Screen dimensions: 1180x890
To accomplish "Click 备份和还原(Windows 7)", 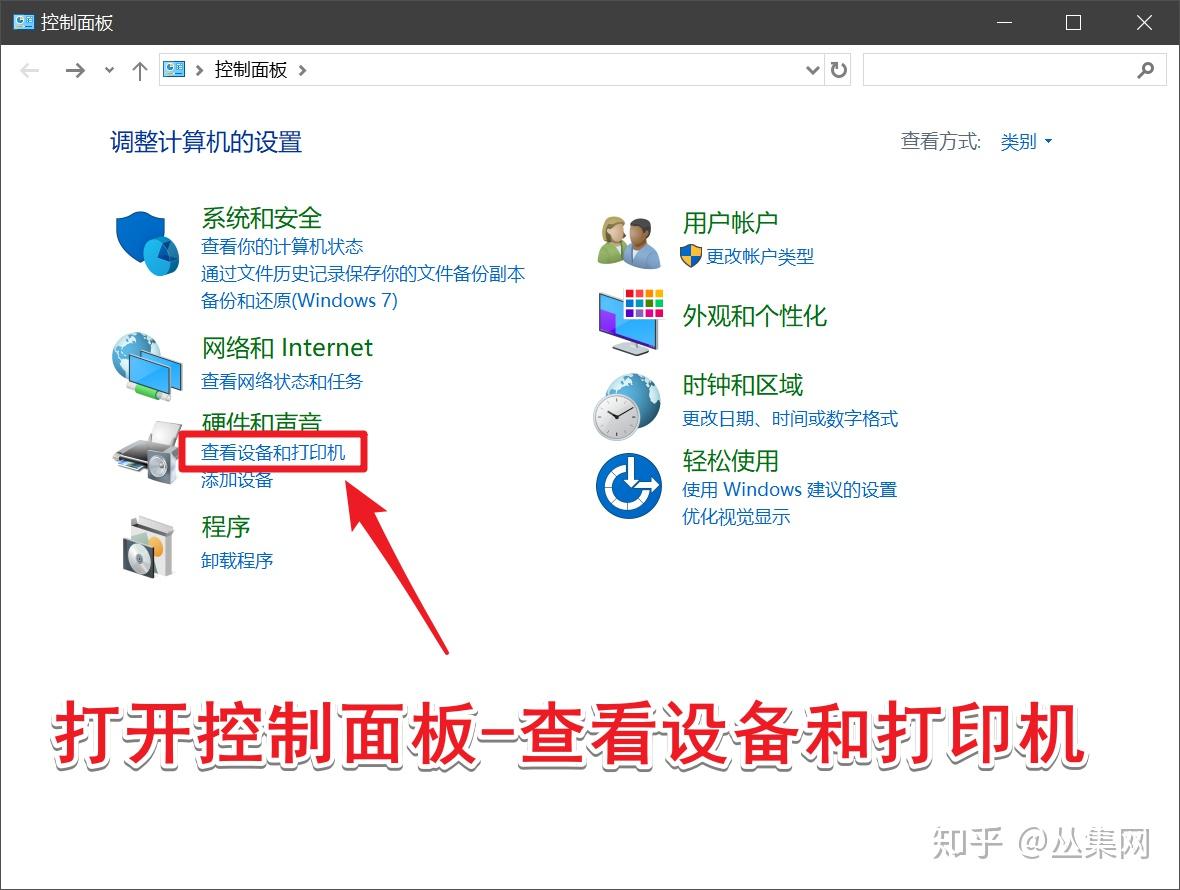I will point(300,300).
